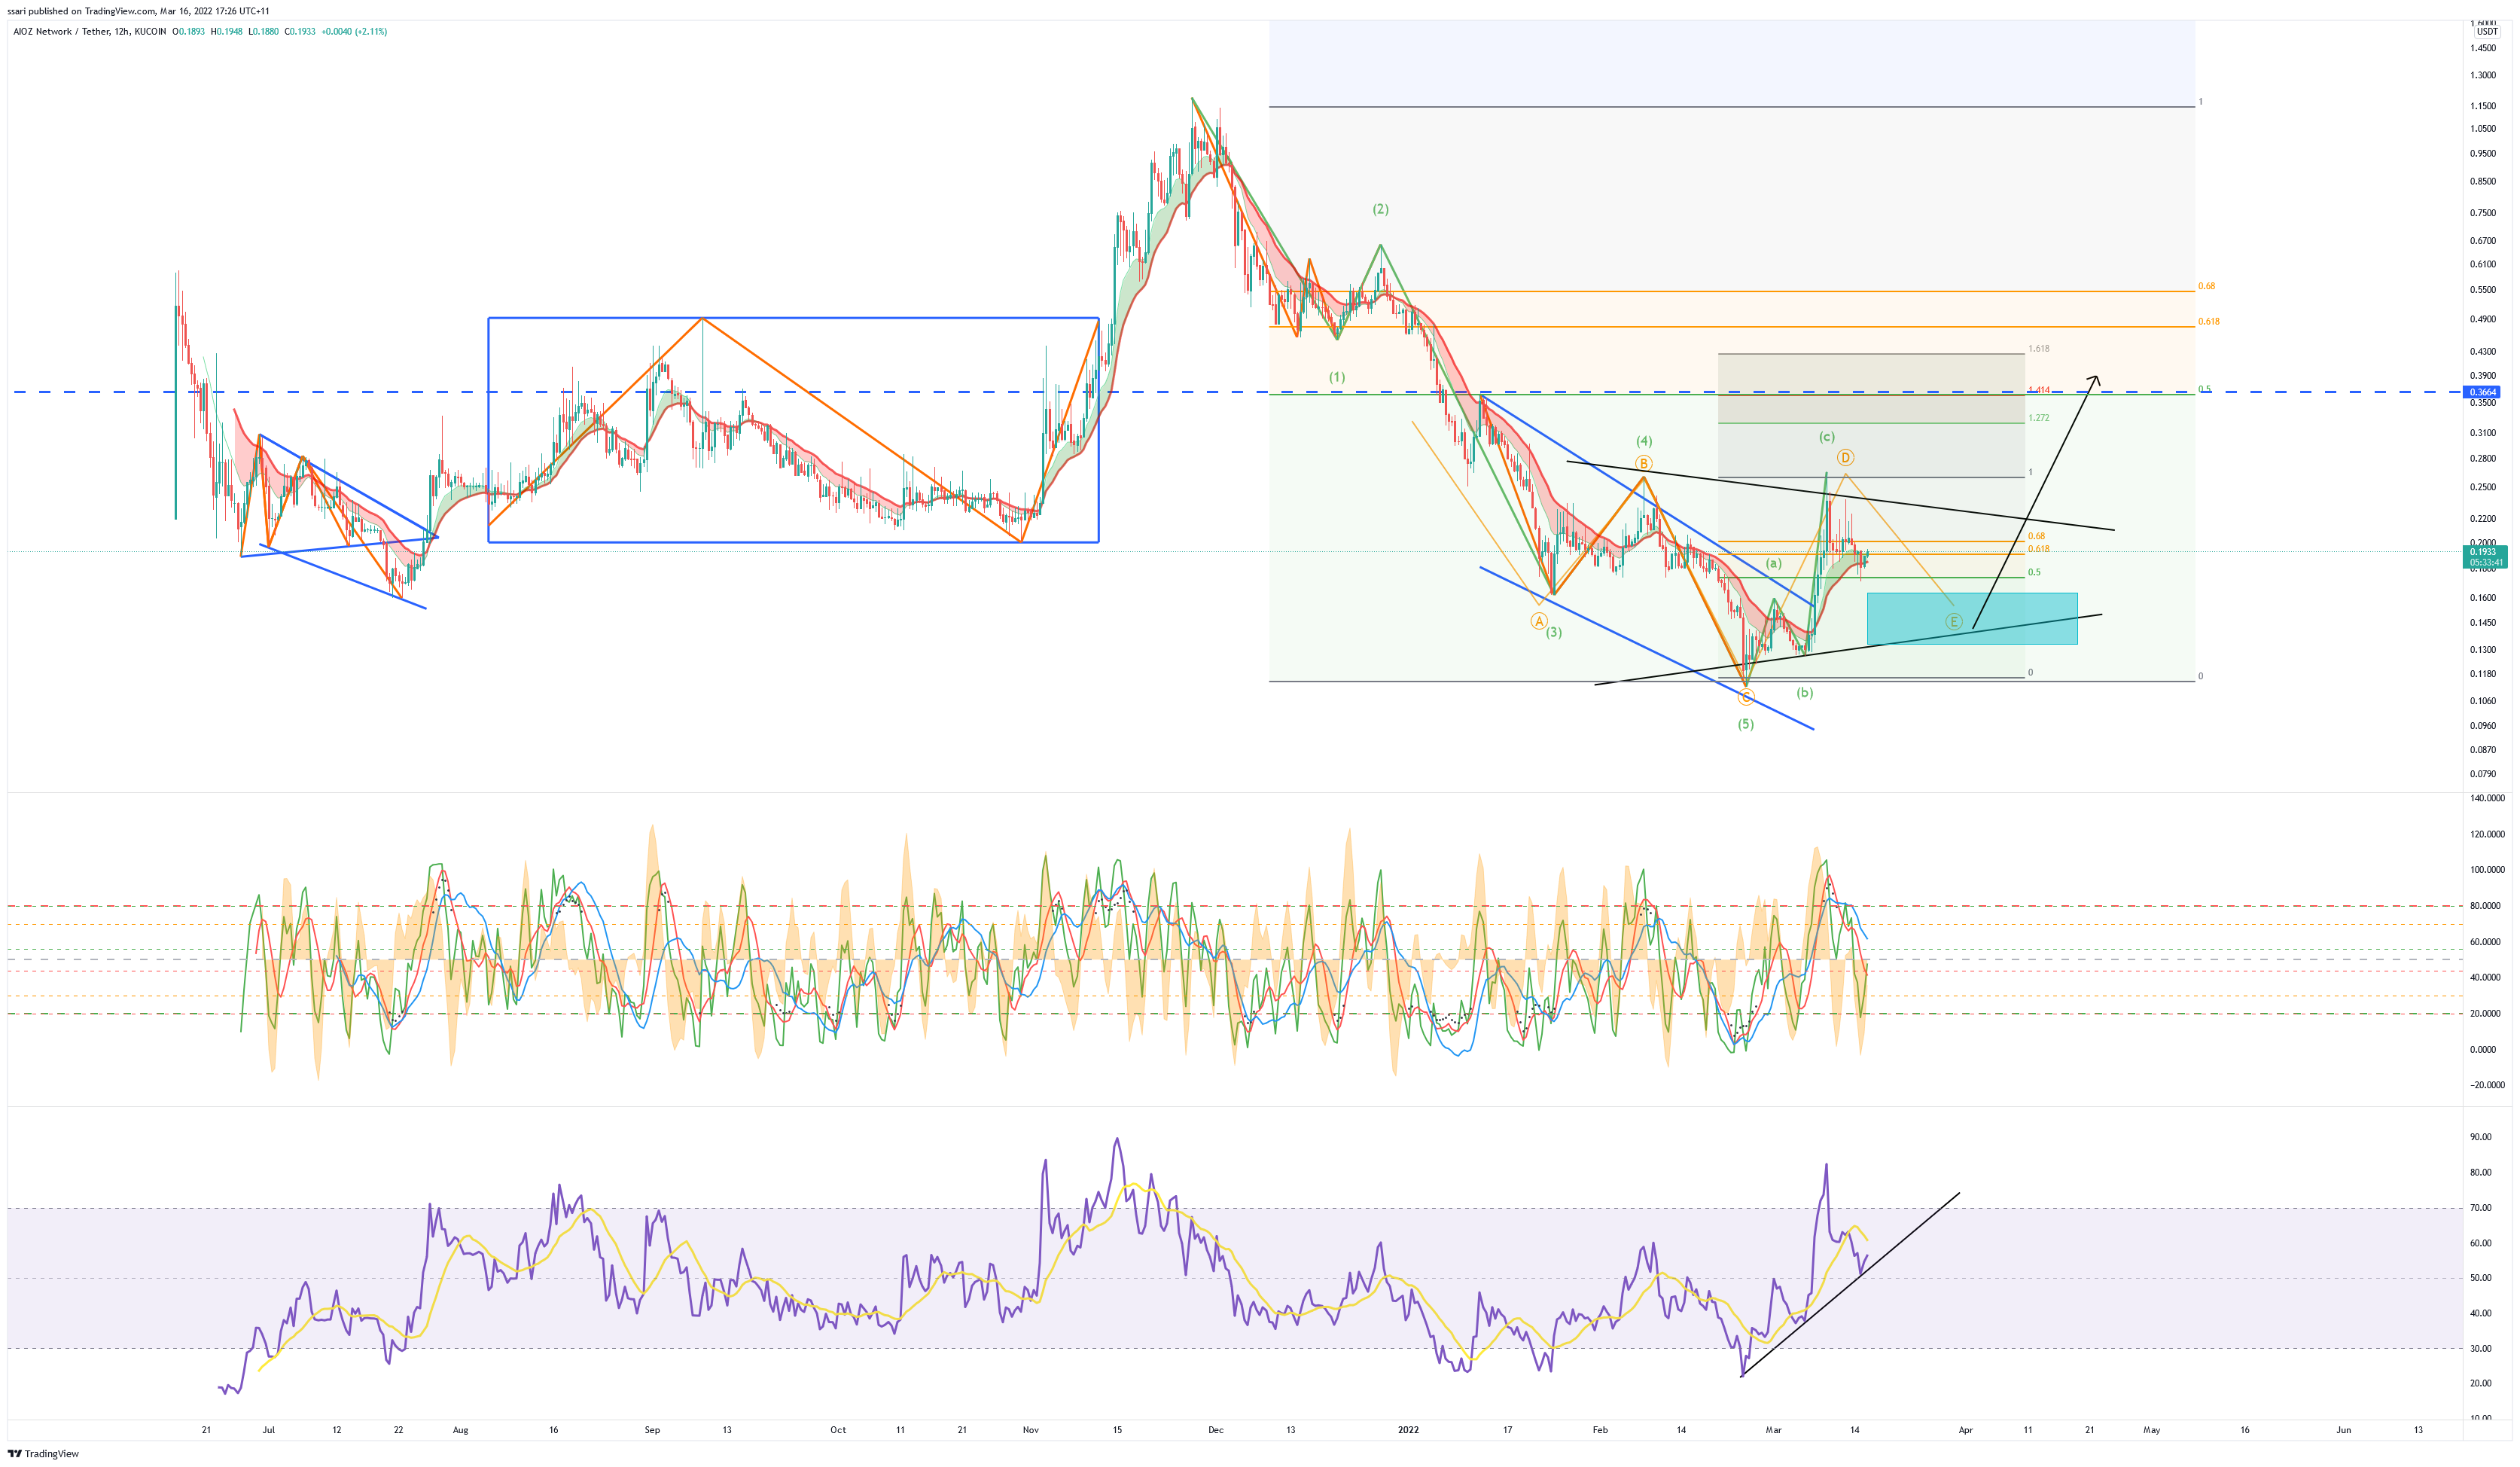Click the TradingView logo at bottom left
The height and width of the screenshot is (1467, 2520).
click(x=43, y=1453)
